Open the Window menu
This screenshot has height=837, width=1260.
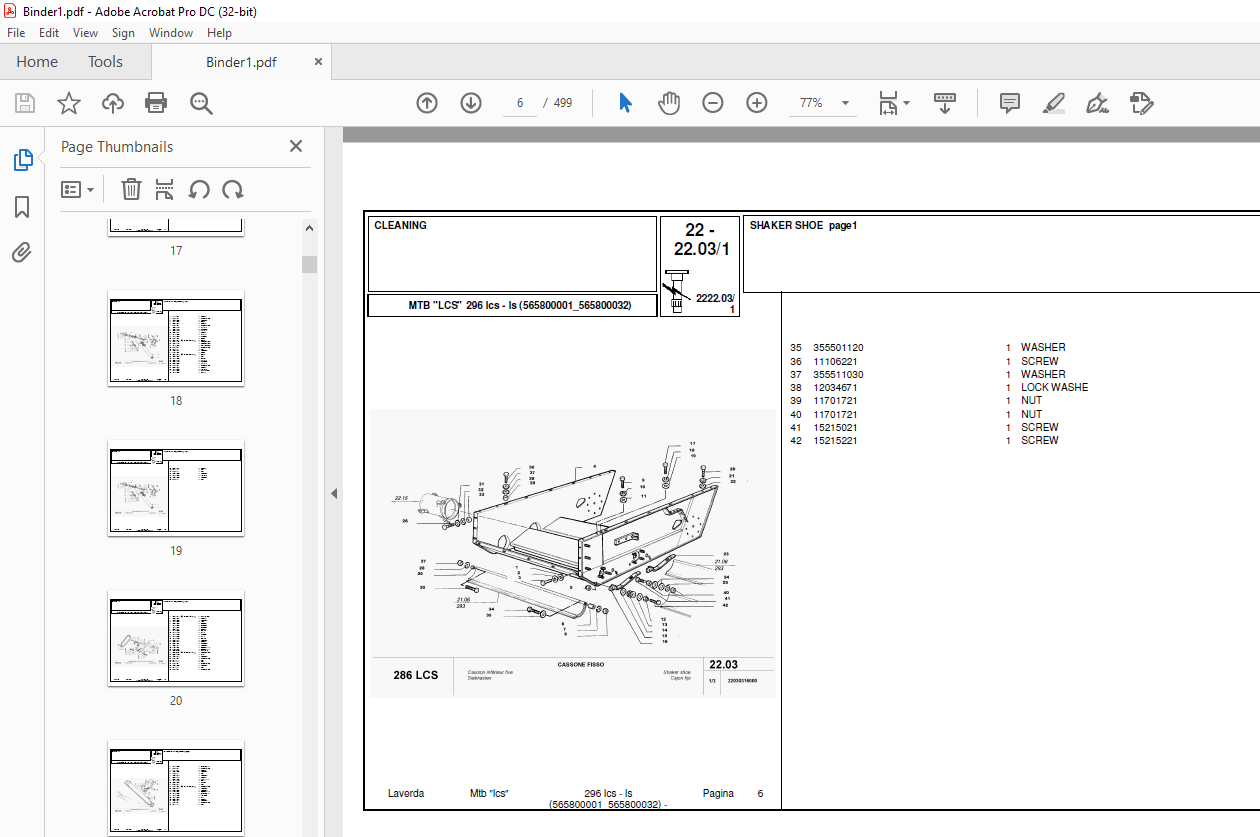point(171,32)
